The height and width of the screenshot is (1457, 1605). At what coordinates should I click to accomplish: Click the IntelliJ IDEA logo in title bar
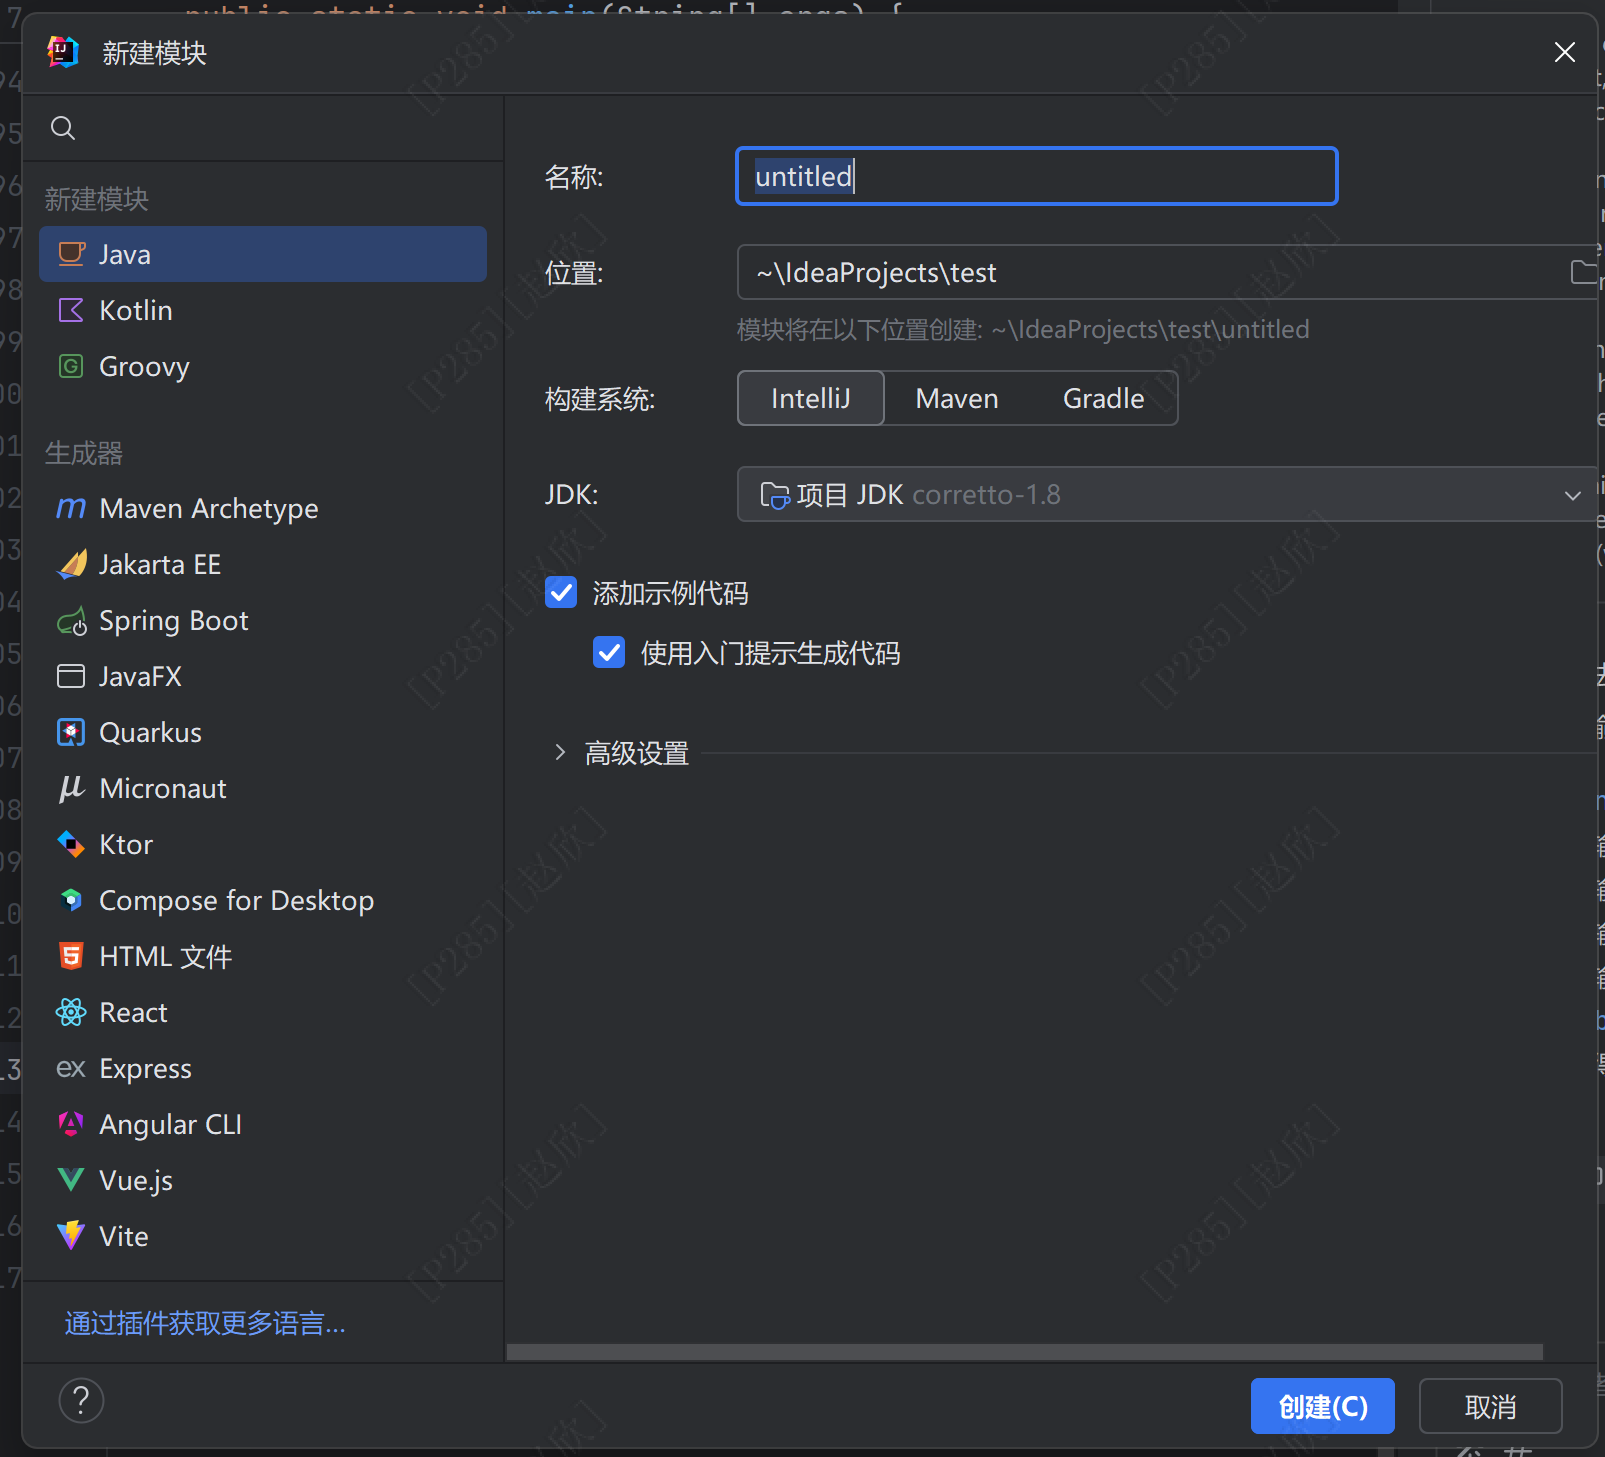(63, 52)
